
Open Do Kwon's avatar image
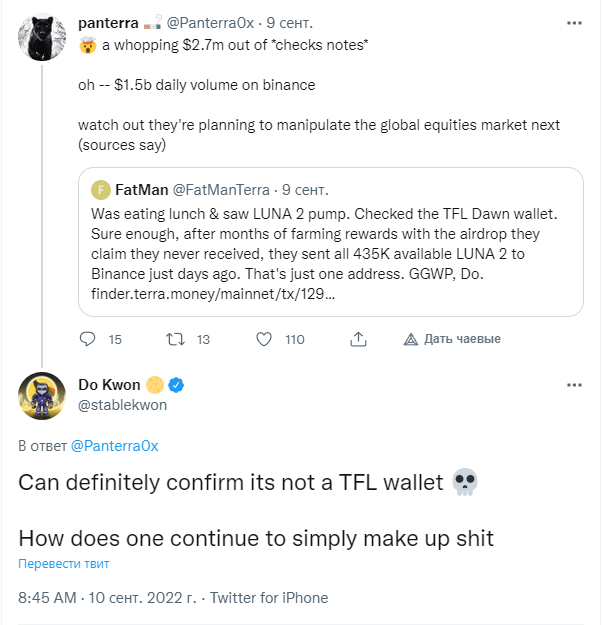42,396
